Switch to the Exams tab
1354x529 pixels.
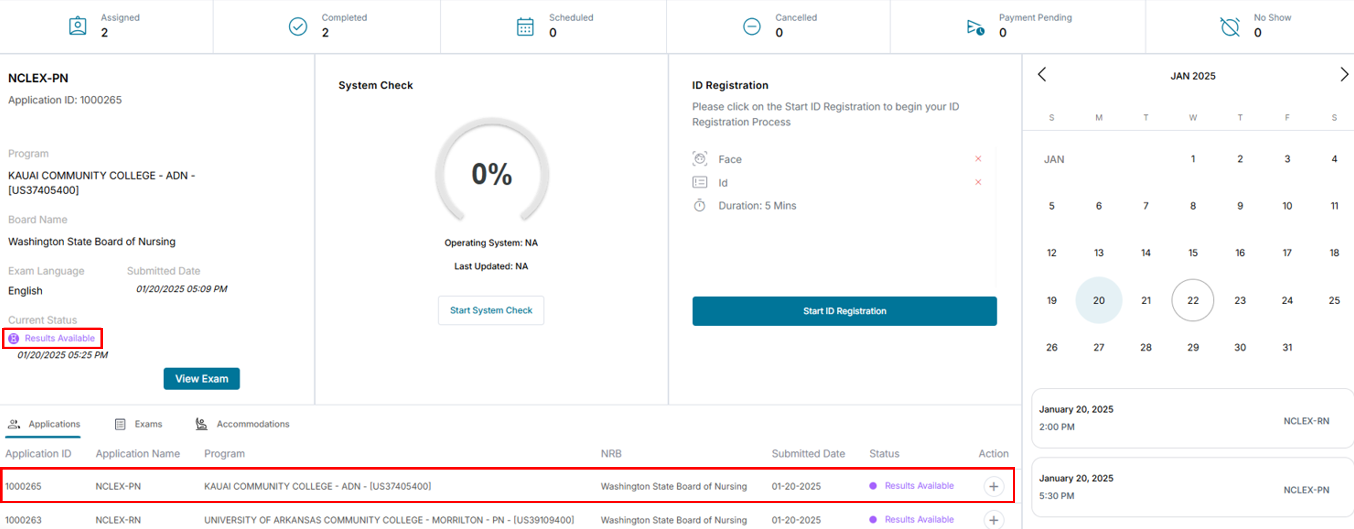pyautogui.click(x=138, y=424)
